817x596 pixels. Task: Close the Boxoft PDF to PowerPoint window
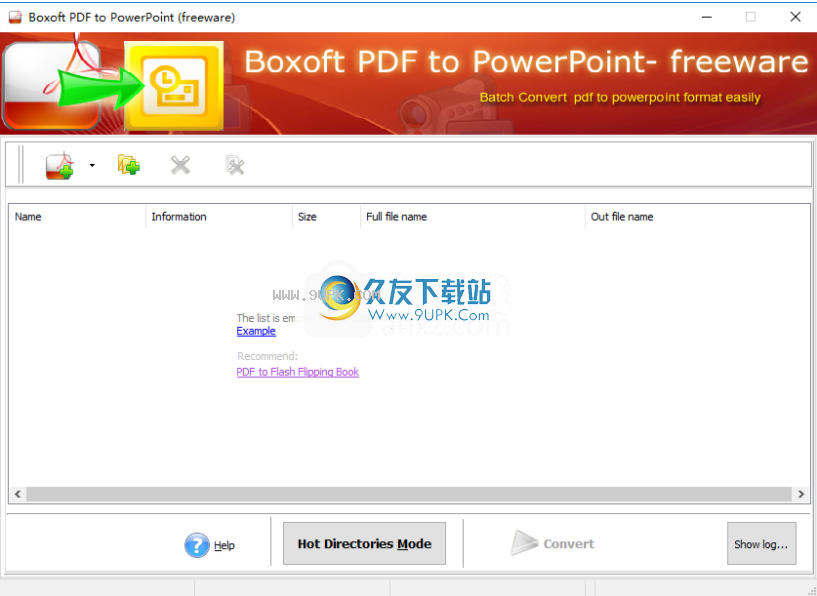click(x=795, y=17)
